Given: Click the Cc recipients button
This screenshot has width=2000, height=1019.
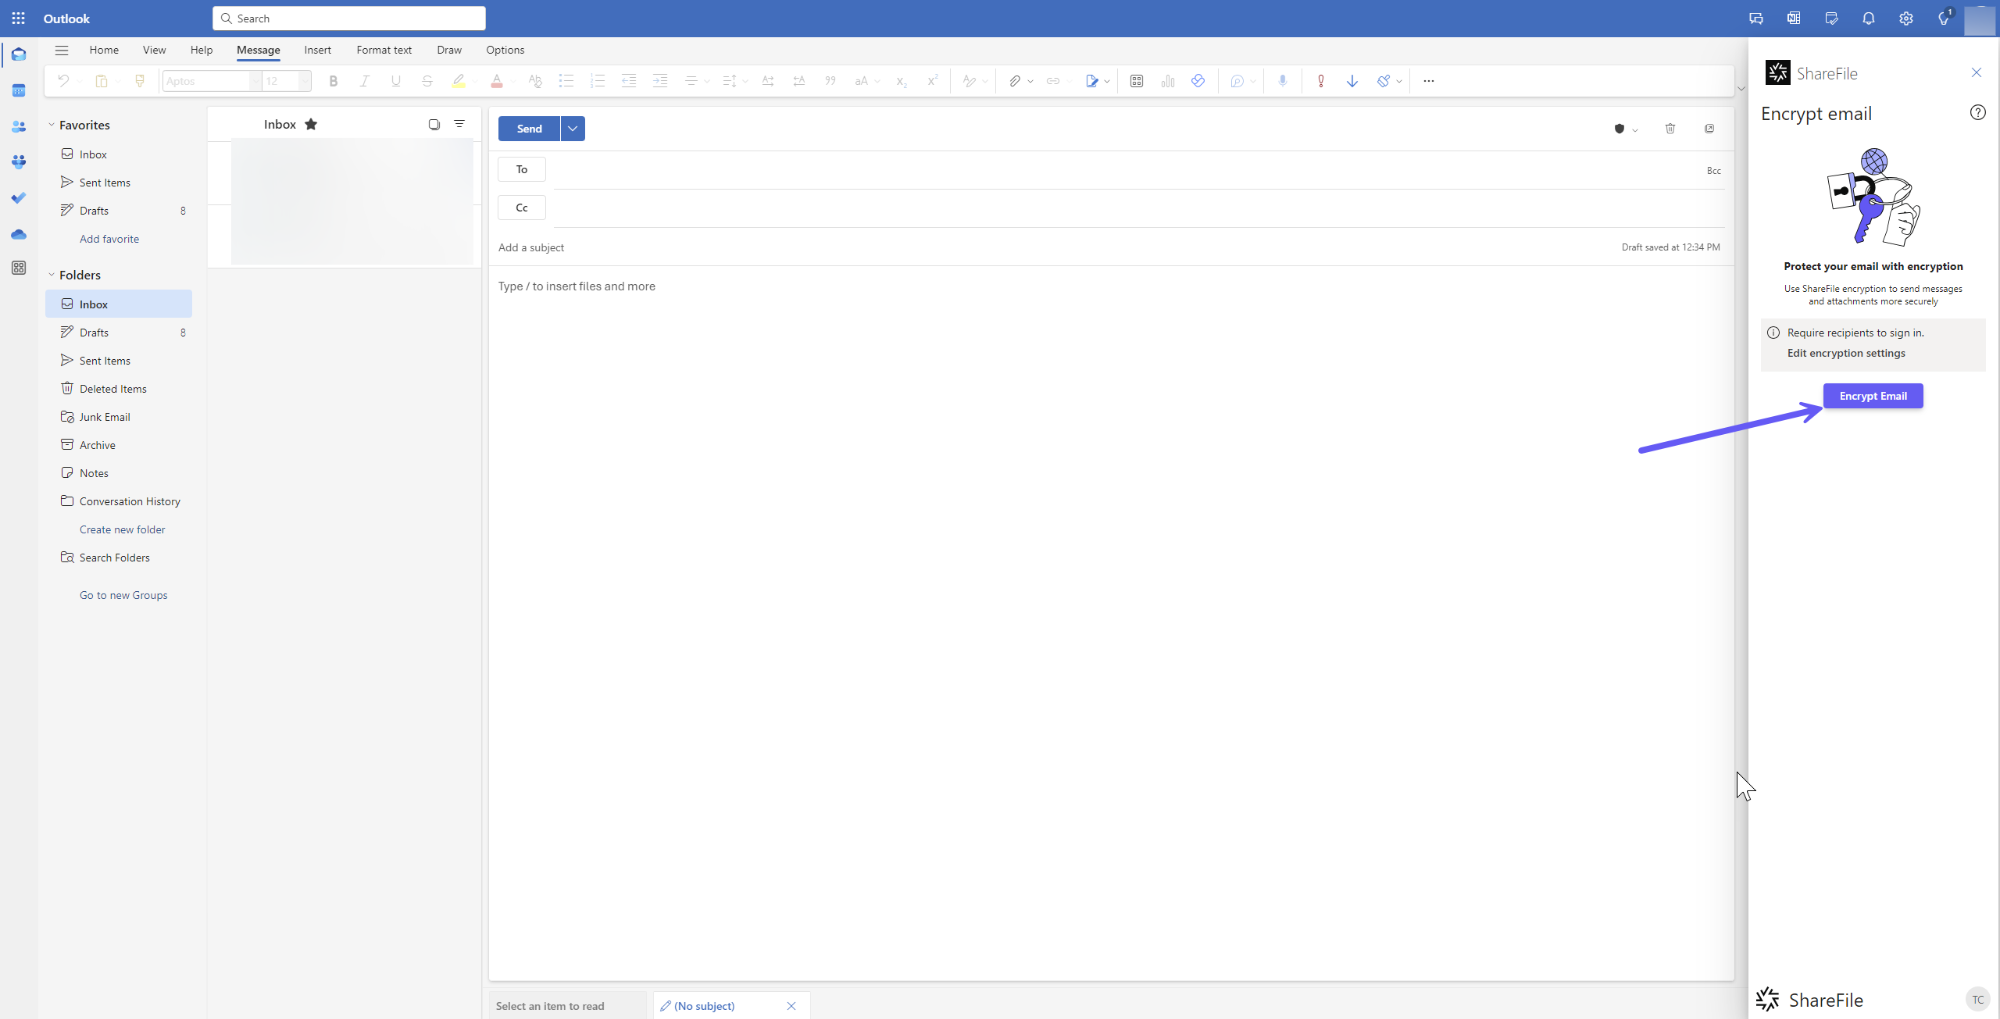Looking at the screenshot, I should pos(522,207).
